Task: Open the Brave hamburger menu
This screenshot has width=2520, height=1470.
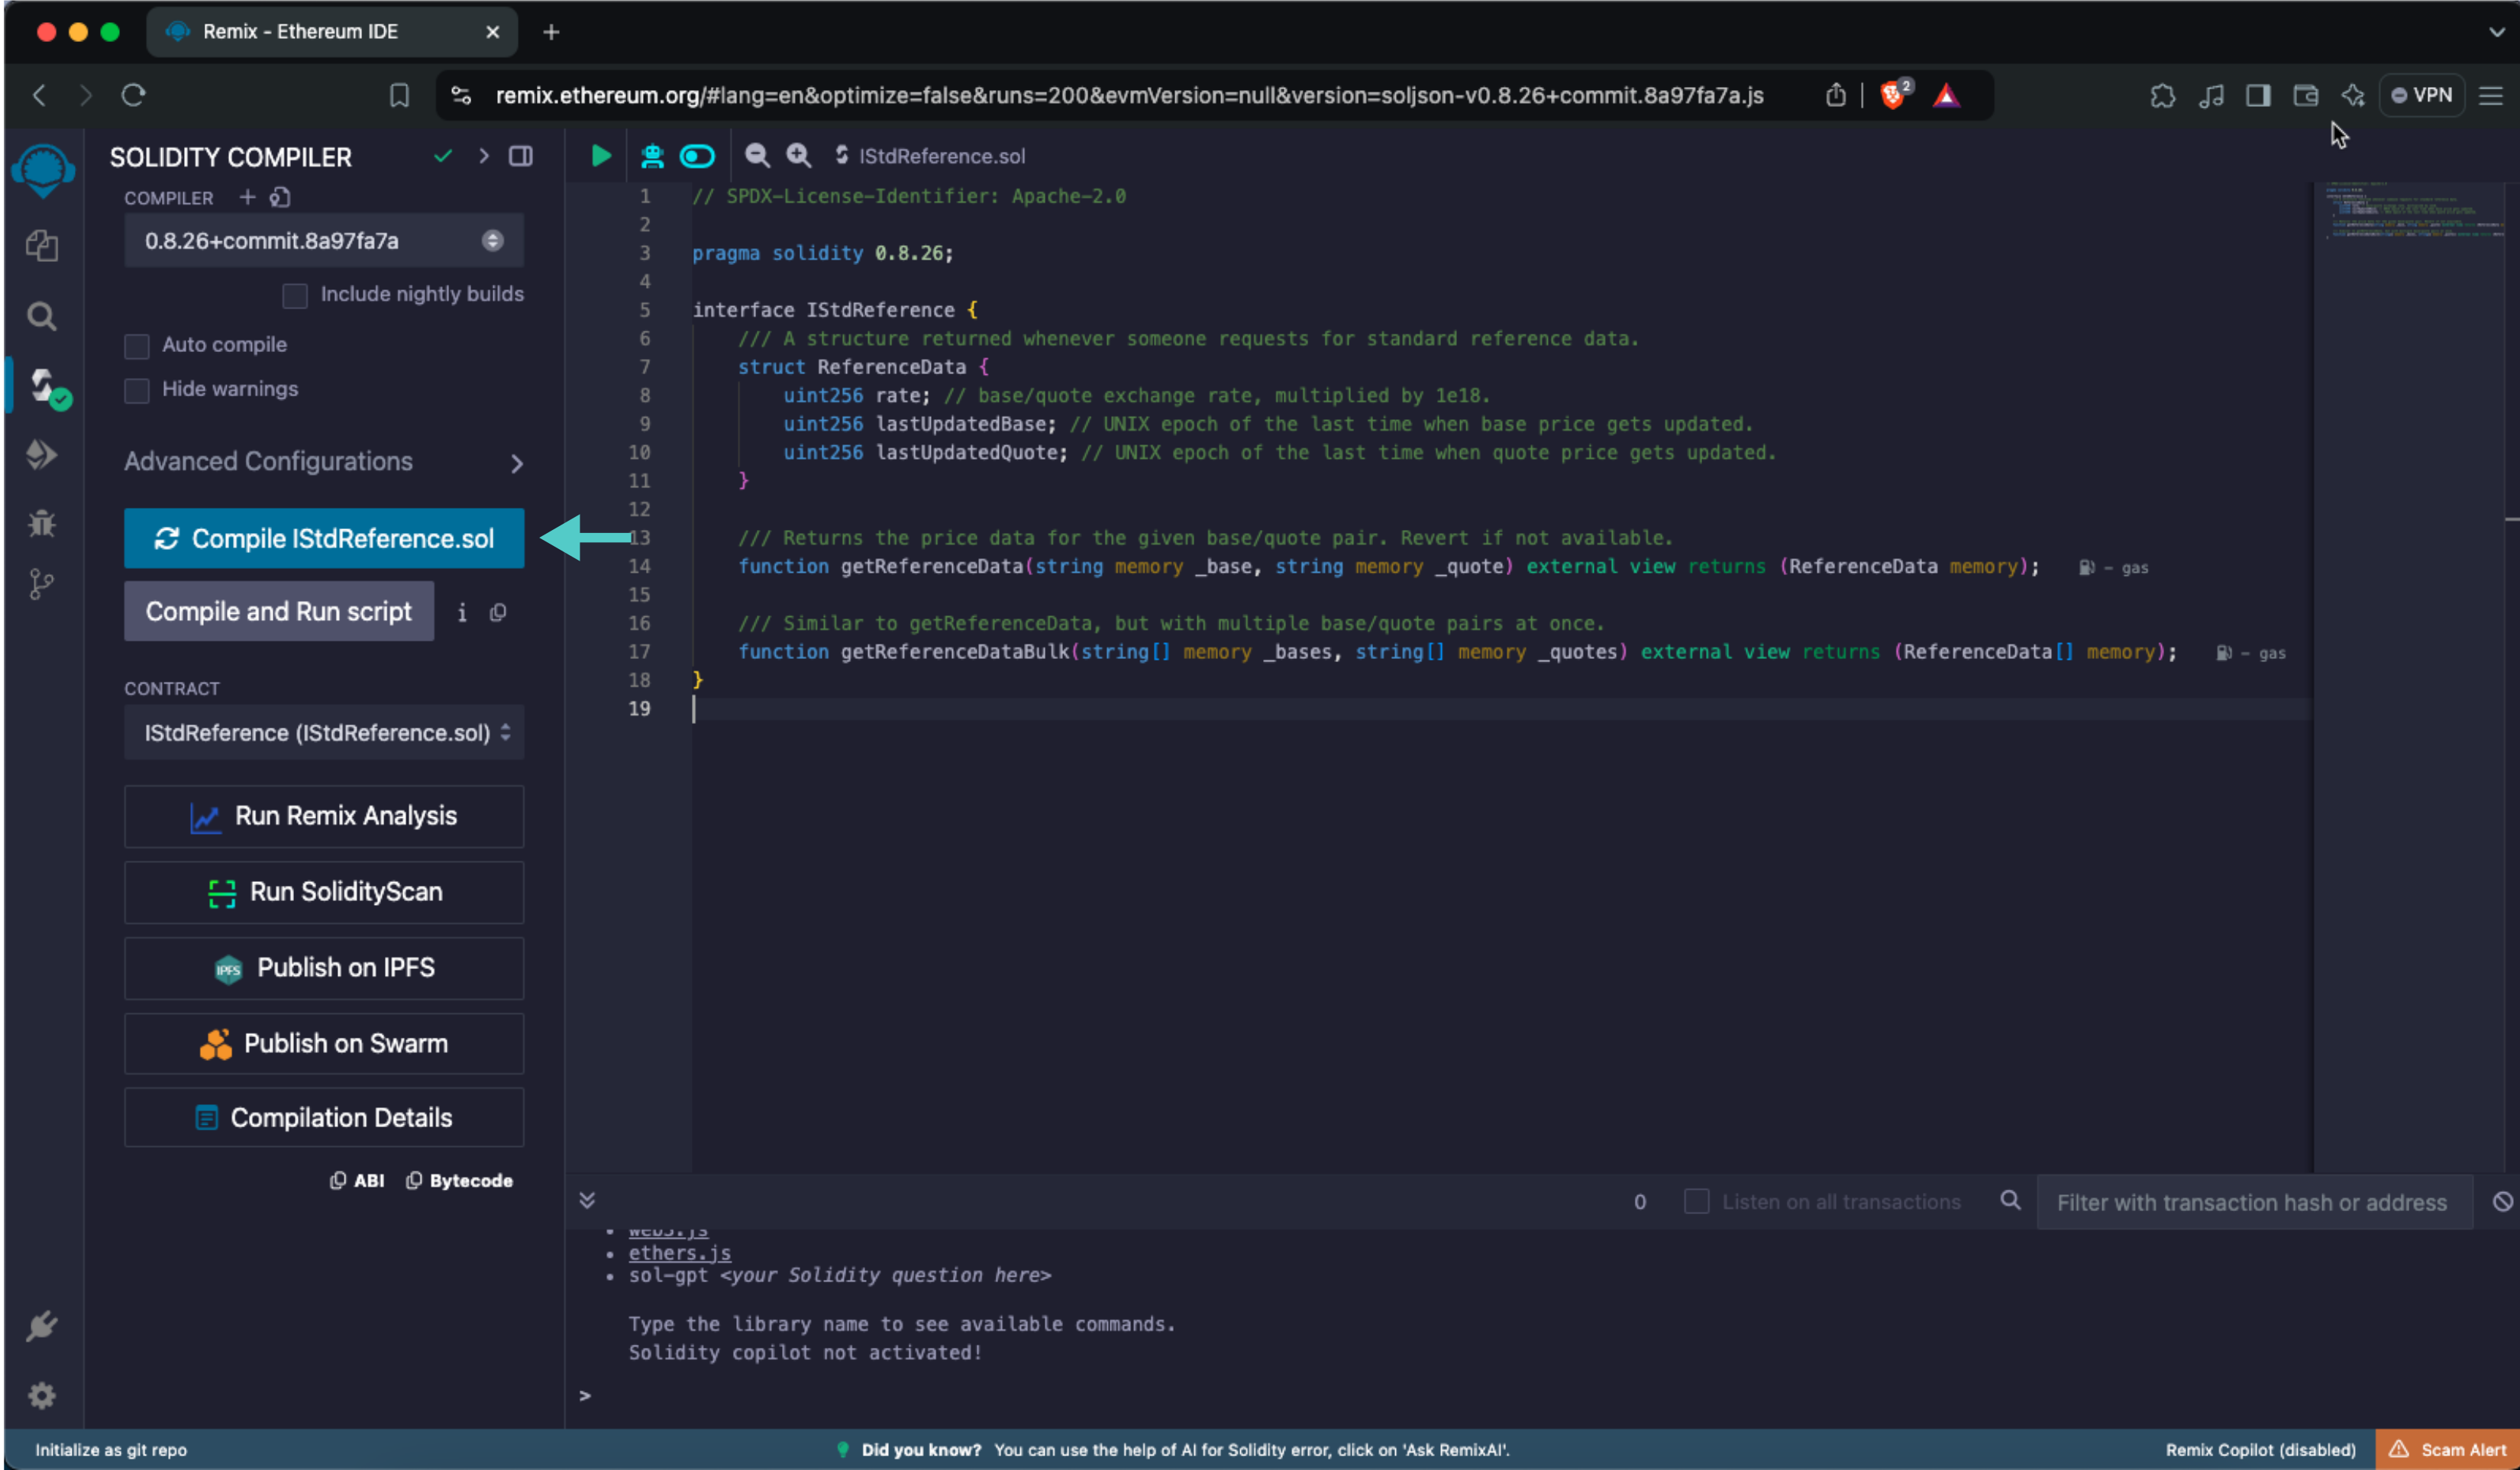Action: click(2491, 95)
